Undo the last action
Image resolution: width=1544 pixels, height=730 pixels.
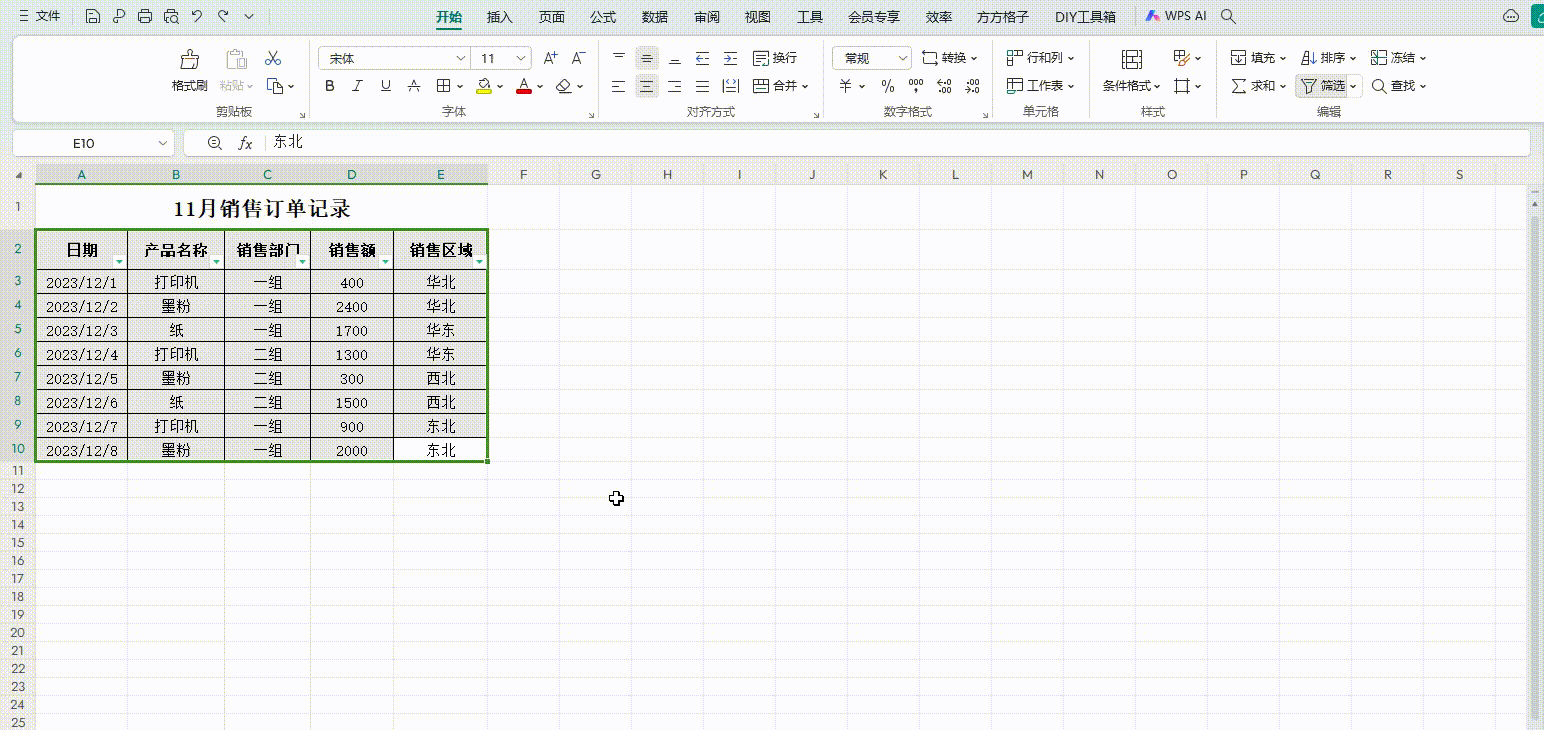[x=197, y=16]
